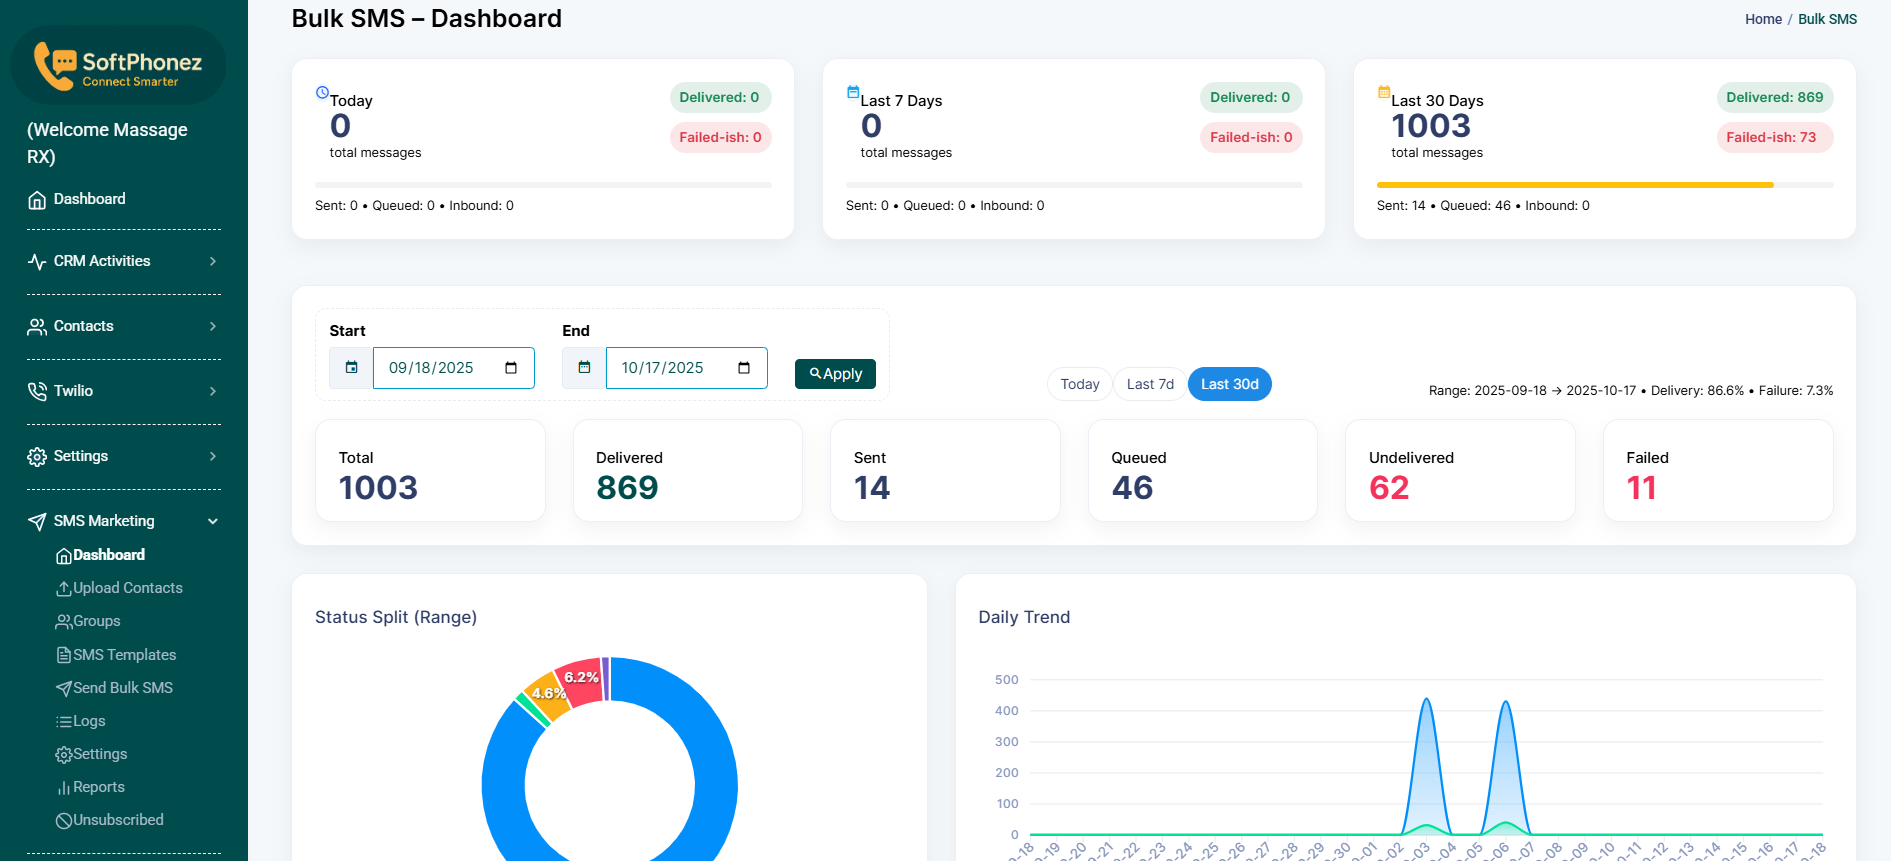Viewport: 1891px width, 861px height.
Task: Click the Send Bulk SMS paper-plane icon
Action: (x=63, y=688)
